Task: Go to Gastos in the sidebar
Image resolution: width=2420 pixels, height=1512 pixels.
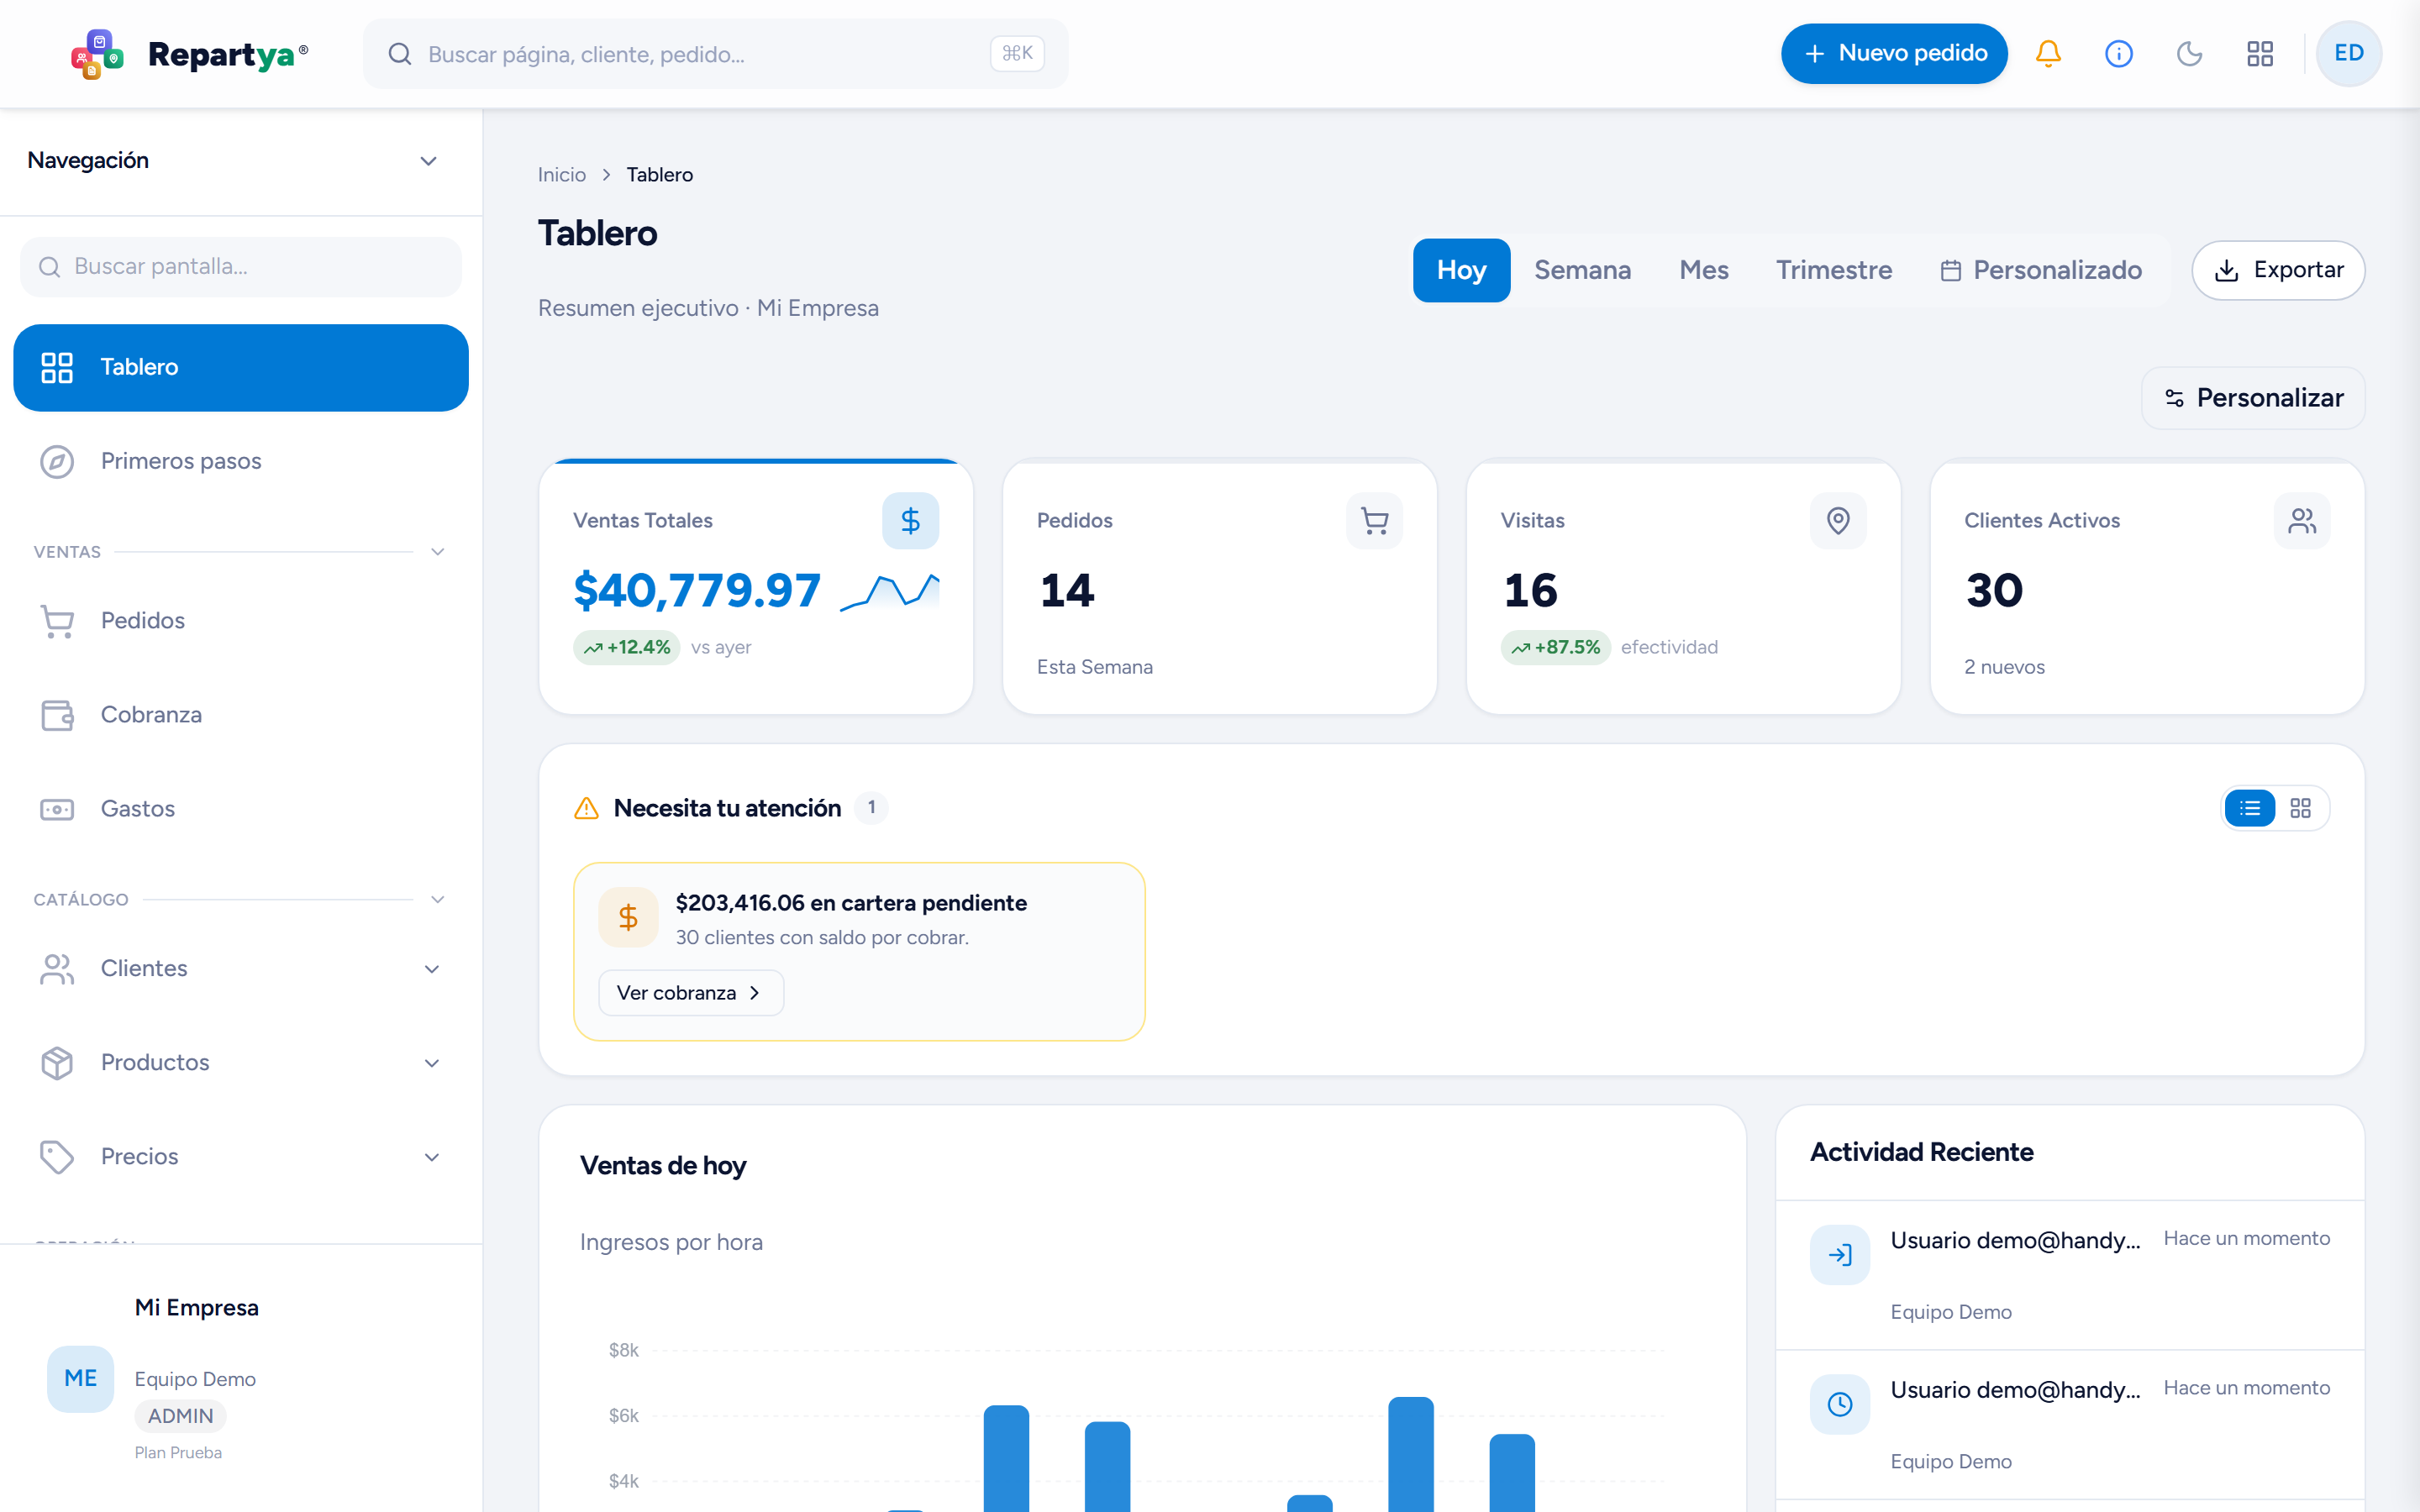Action: tap(241, 809)
